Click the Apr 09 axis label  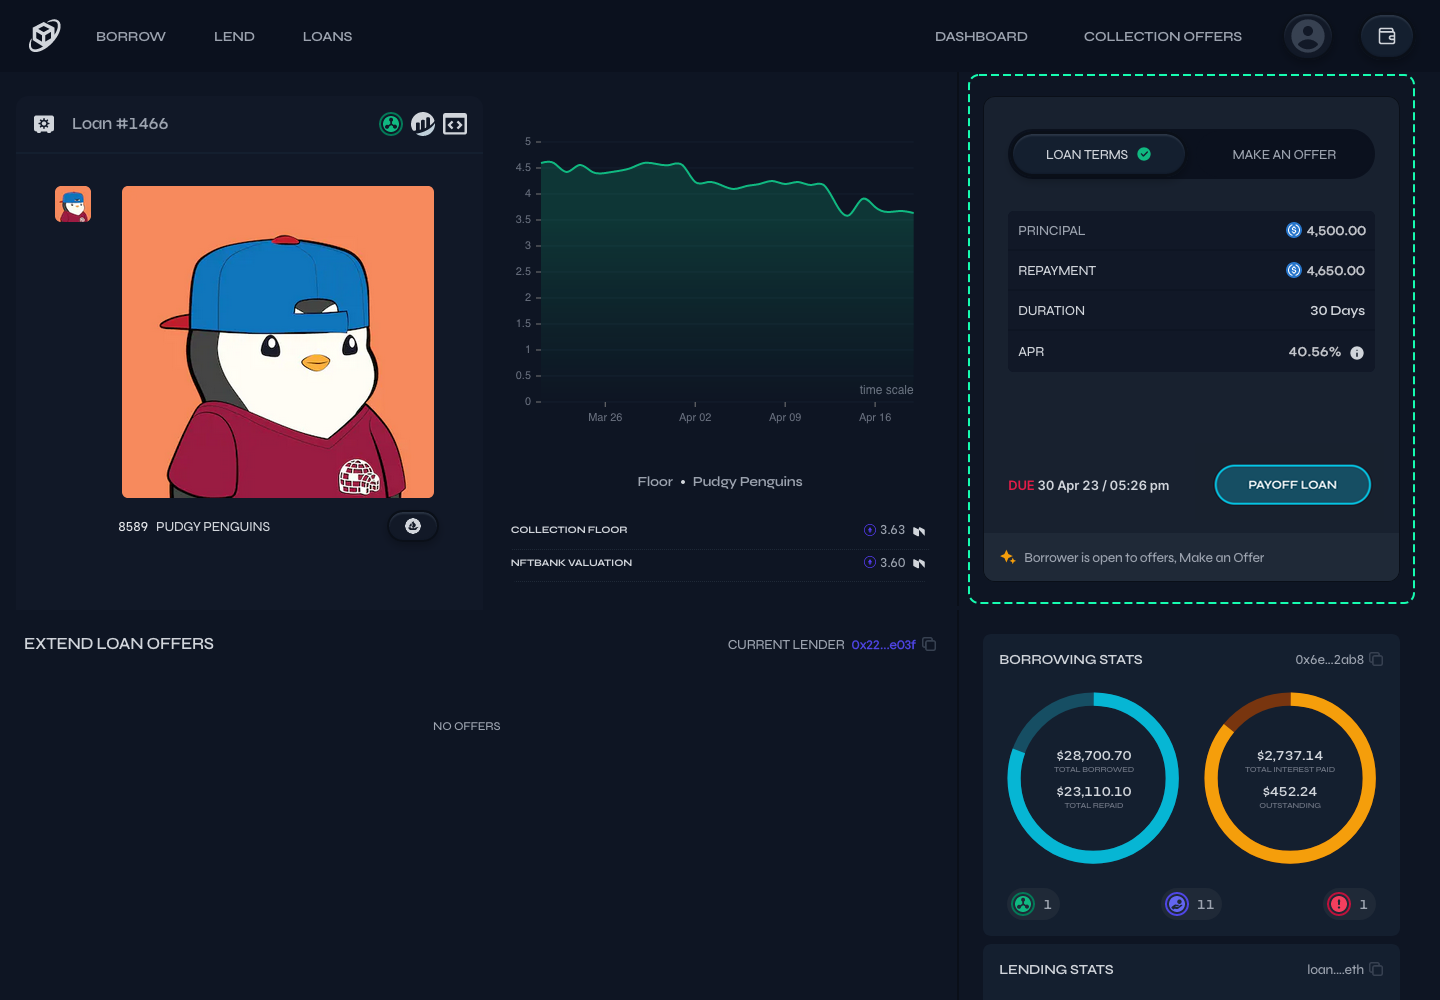(785, 417)
